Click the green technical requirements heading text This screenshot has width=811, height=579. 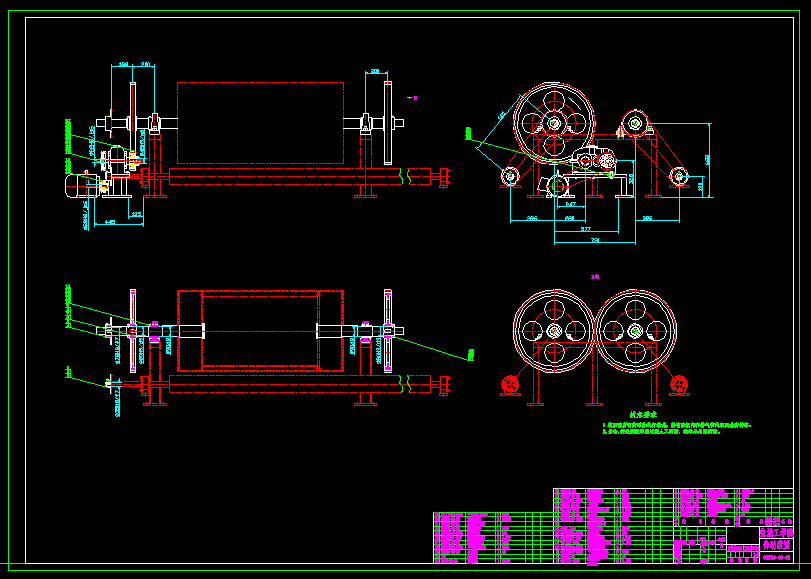pyautogui.click(x=643, y=415)
